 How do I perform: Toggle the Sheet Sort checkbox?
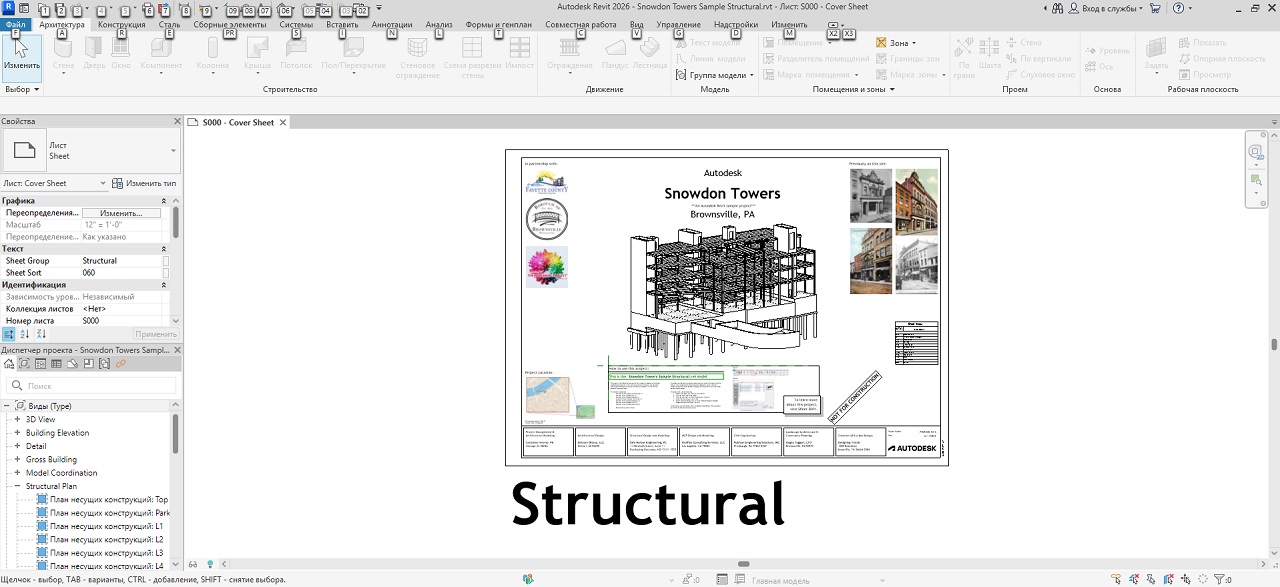coord(166,273)
